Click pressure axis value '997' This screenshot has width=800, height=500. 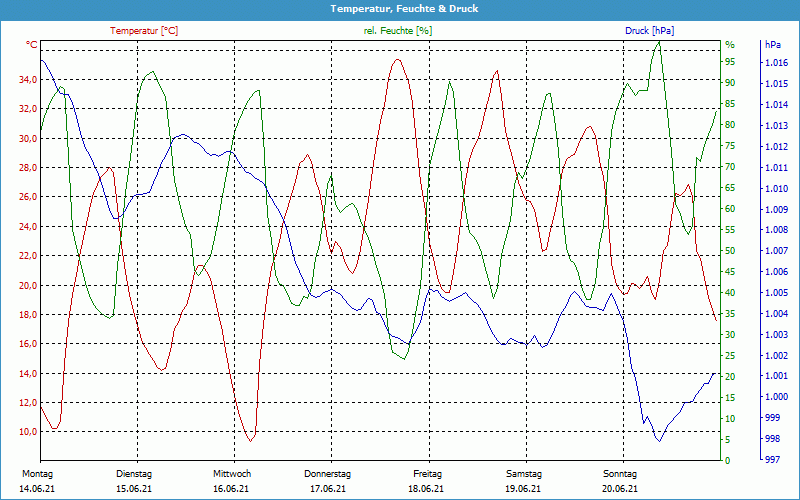click(772, 460)
